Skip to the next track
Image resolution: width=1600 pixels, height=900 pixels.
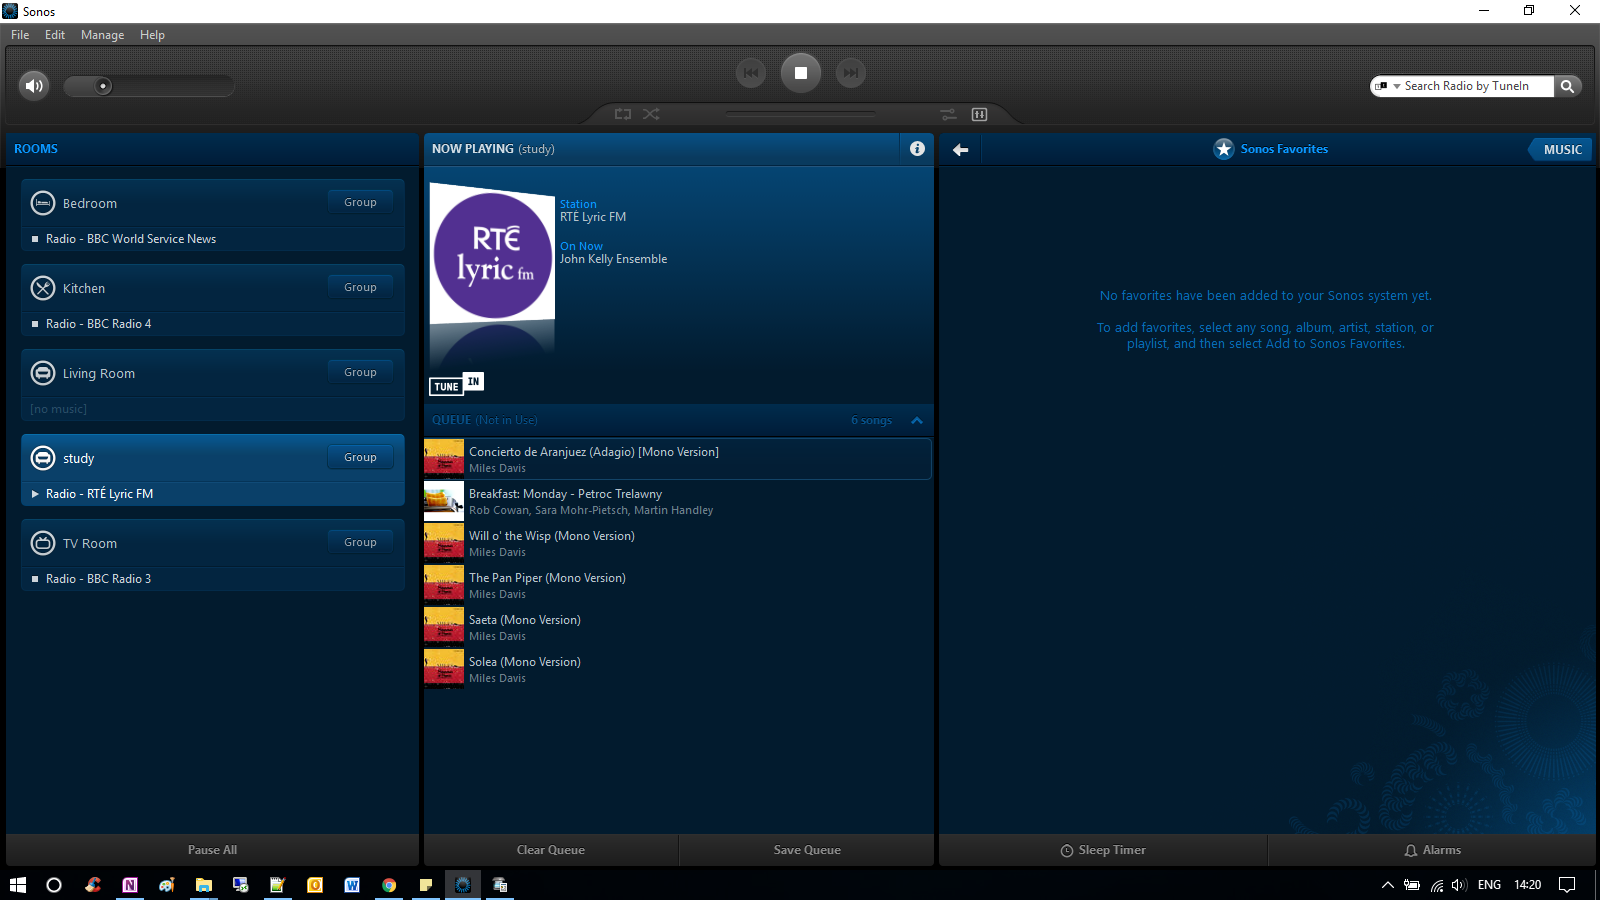pos(851,72)
